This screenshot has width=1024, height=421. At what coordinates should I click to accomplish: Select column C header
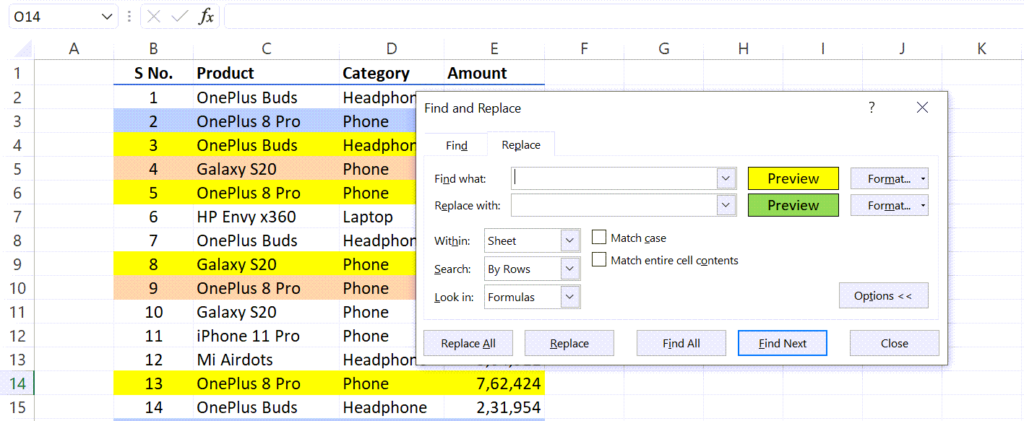coord(266,48)
